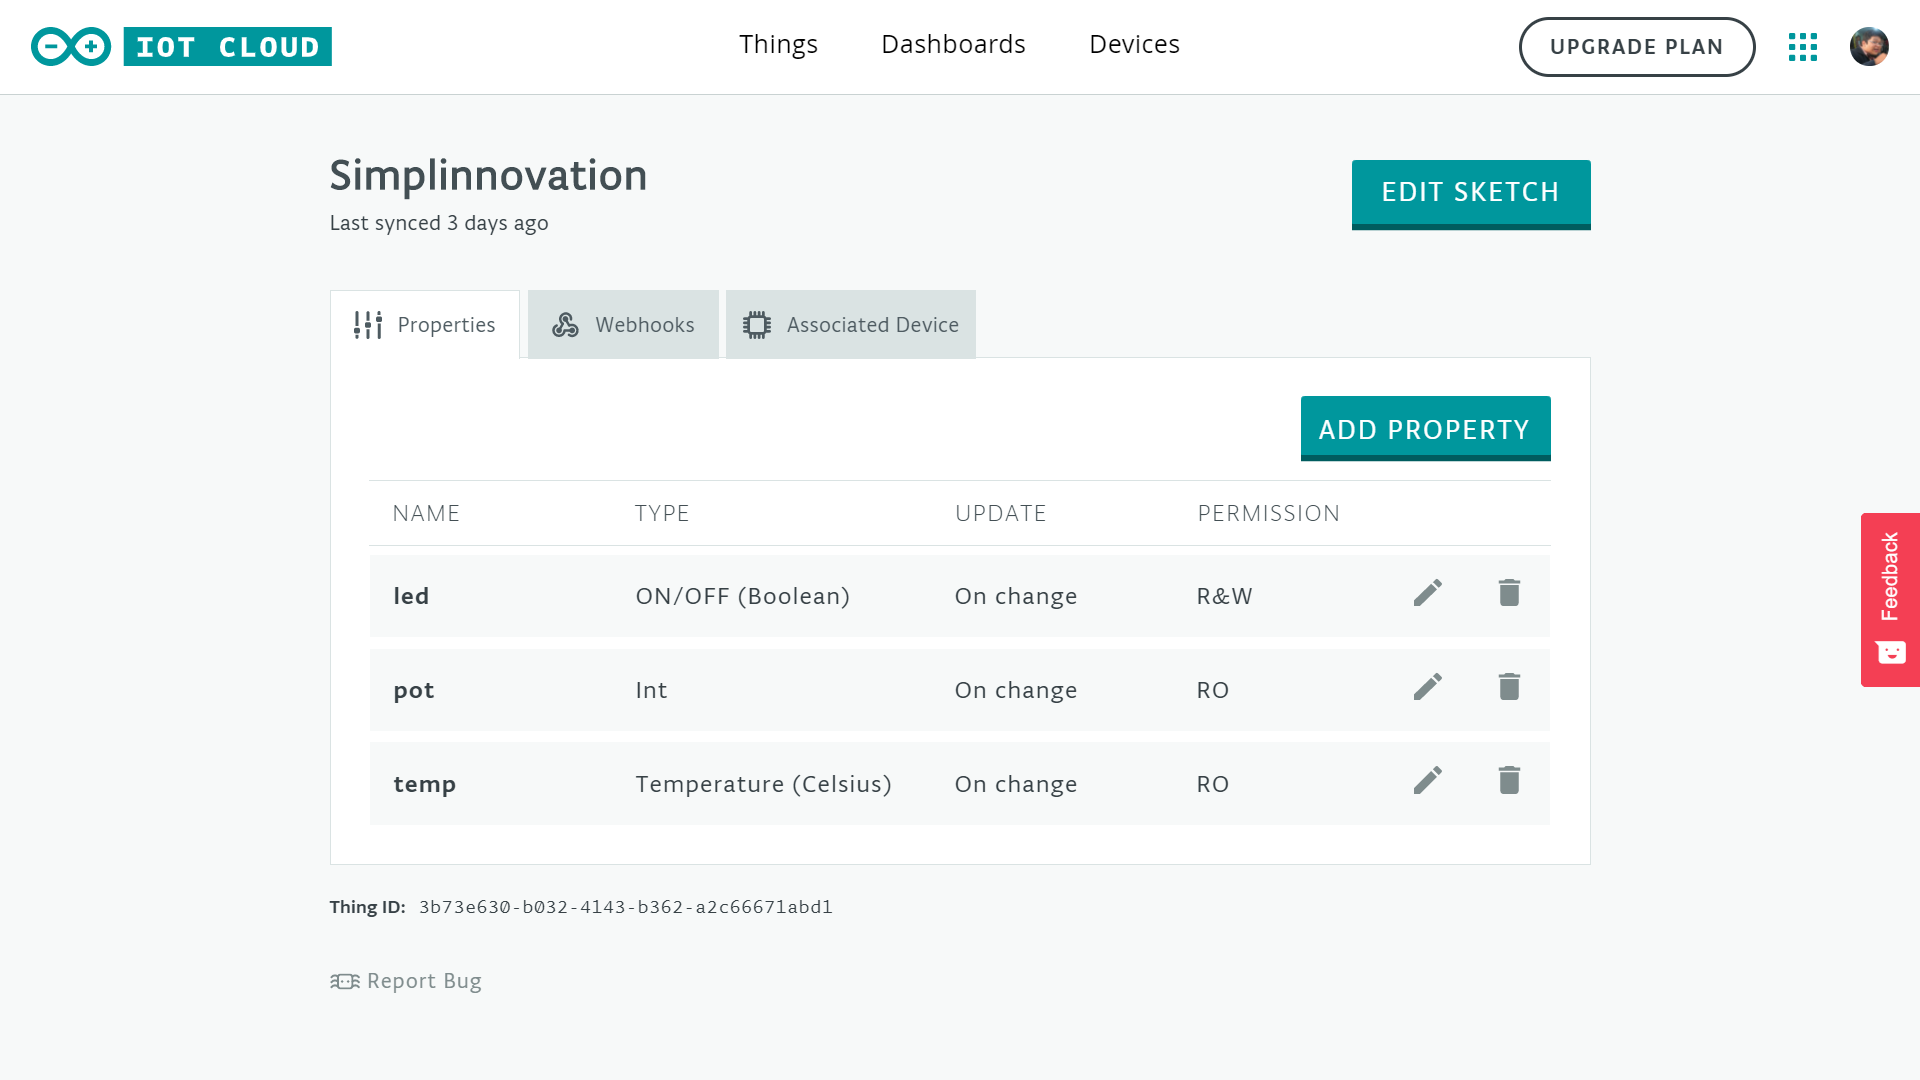1920x1080 pixels.
Task: Click the Arduino infinity logo
Action: pyautogui.click(x=71, y=47)
